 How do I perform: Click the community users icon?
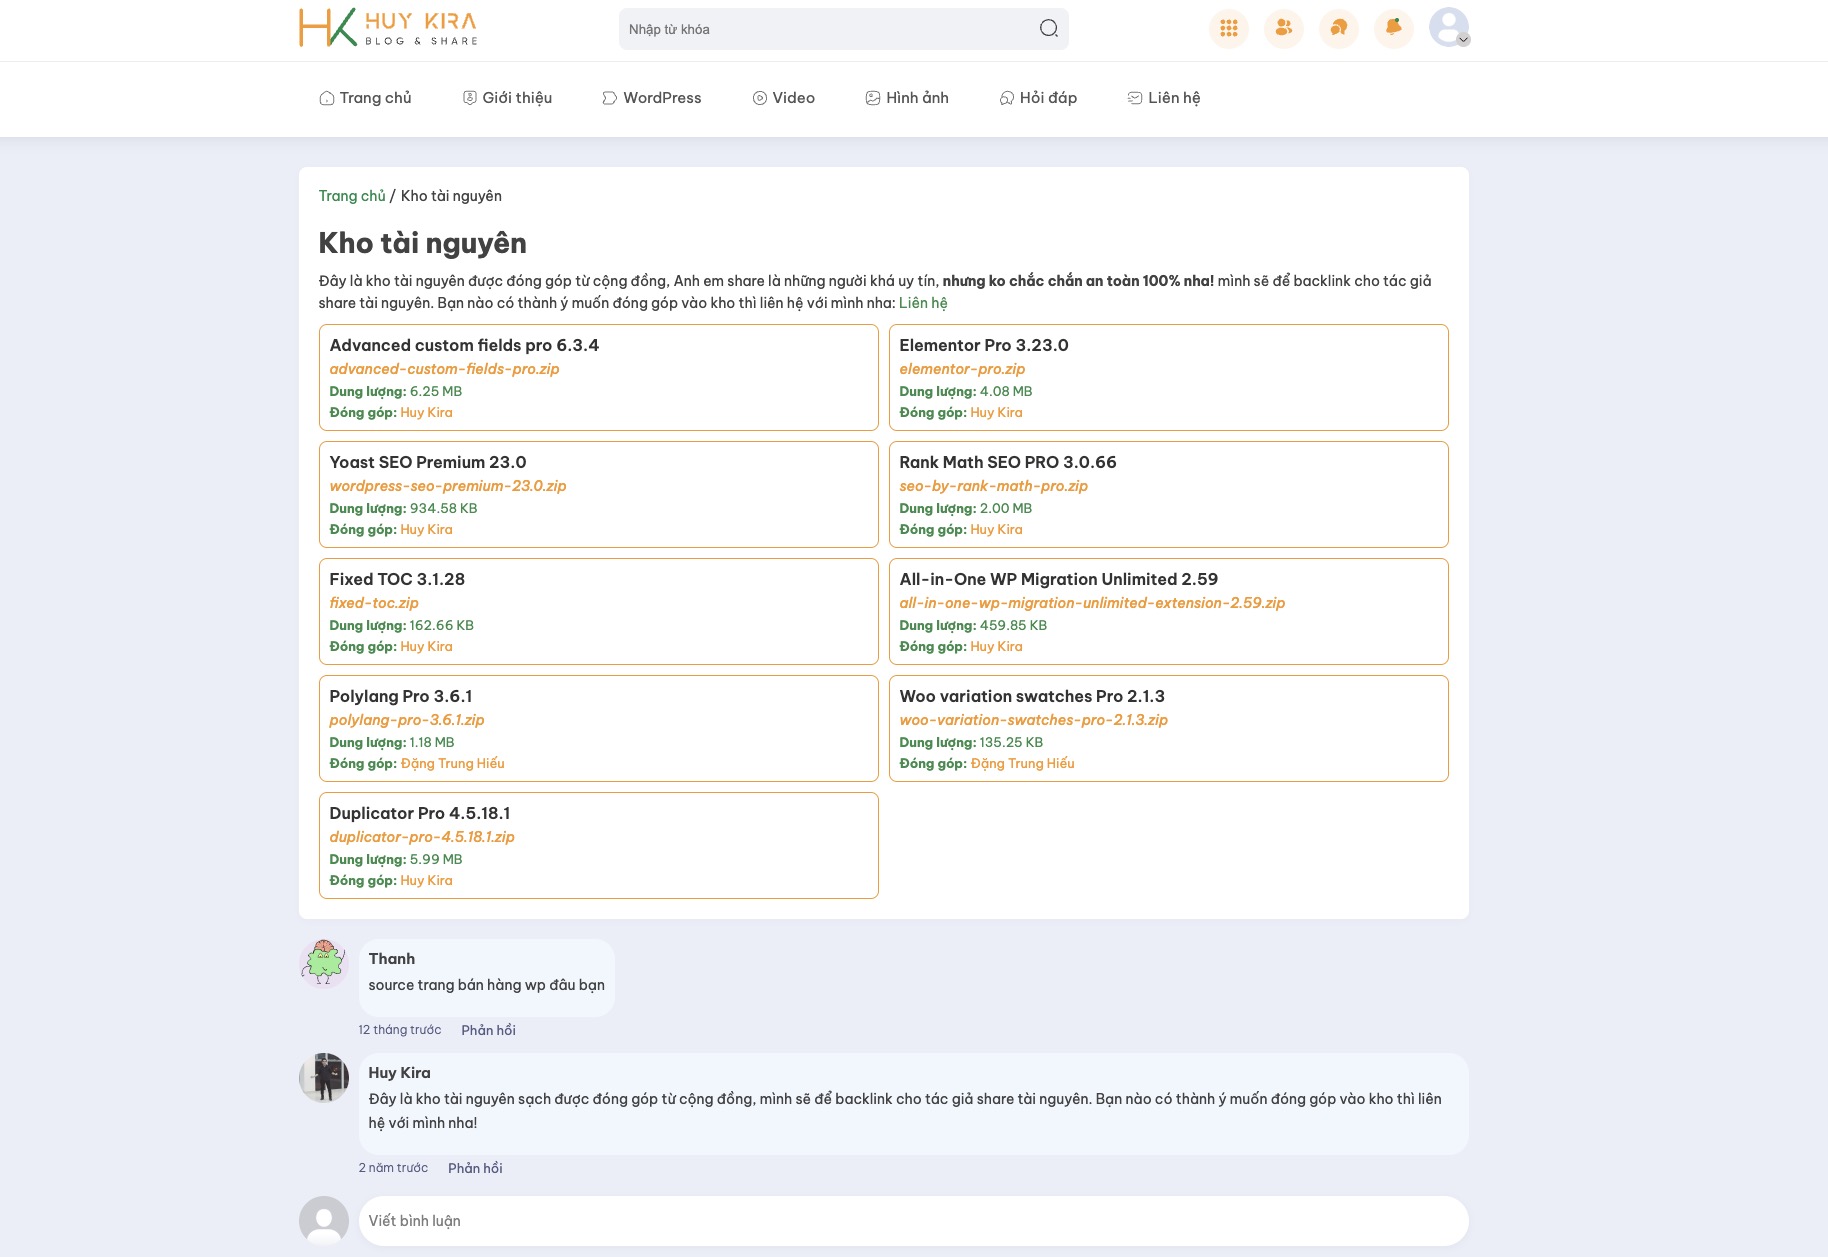click(1283, 28)
